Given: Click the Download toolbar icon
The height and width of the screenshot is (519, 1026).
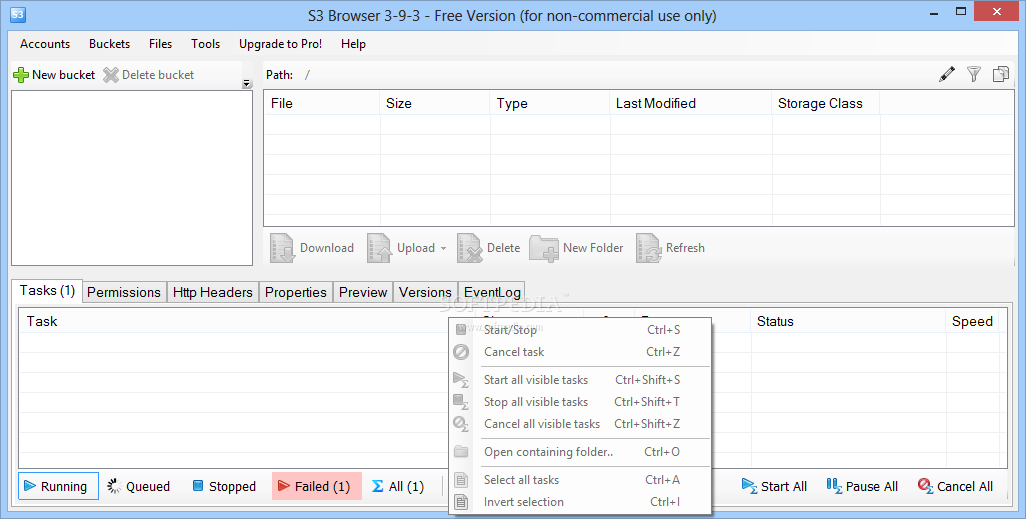Looking at the screenshot, I should tap(283, 248).
